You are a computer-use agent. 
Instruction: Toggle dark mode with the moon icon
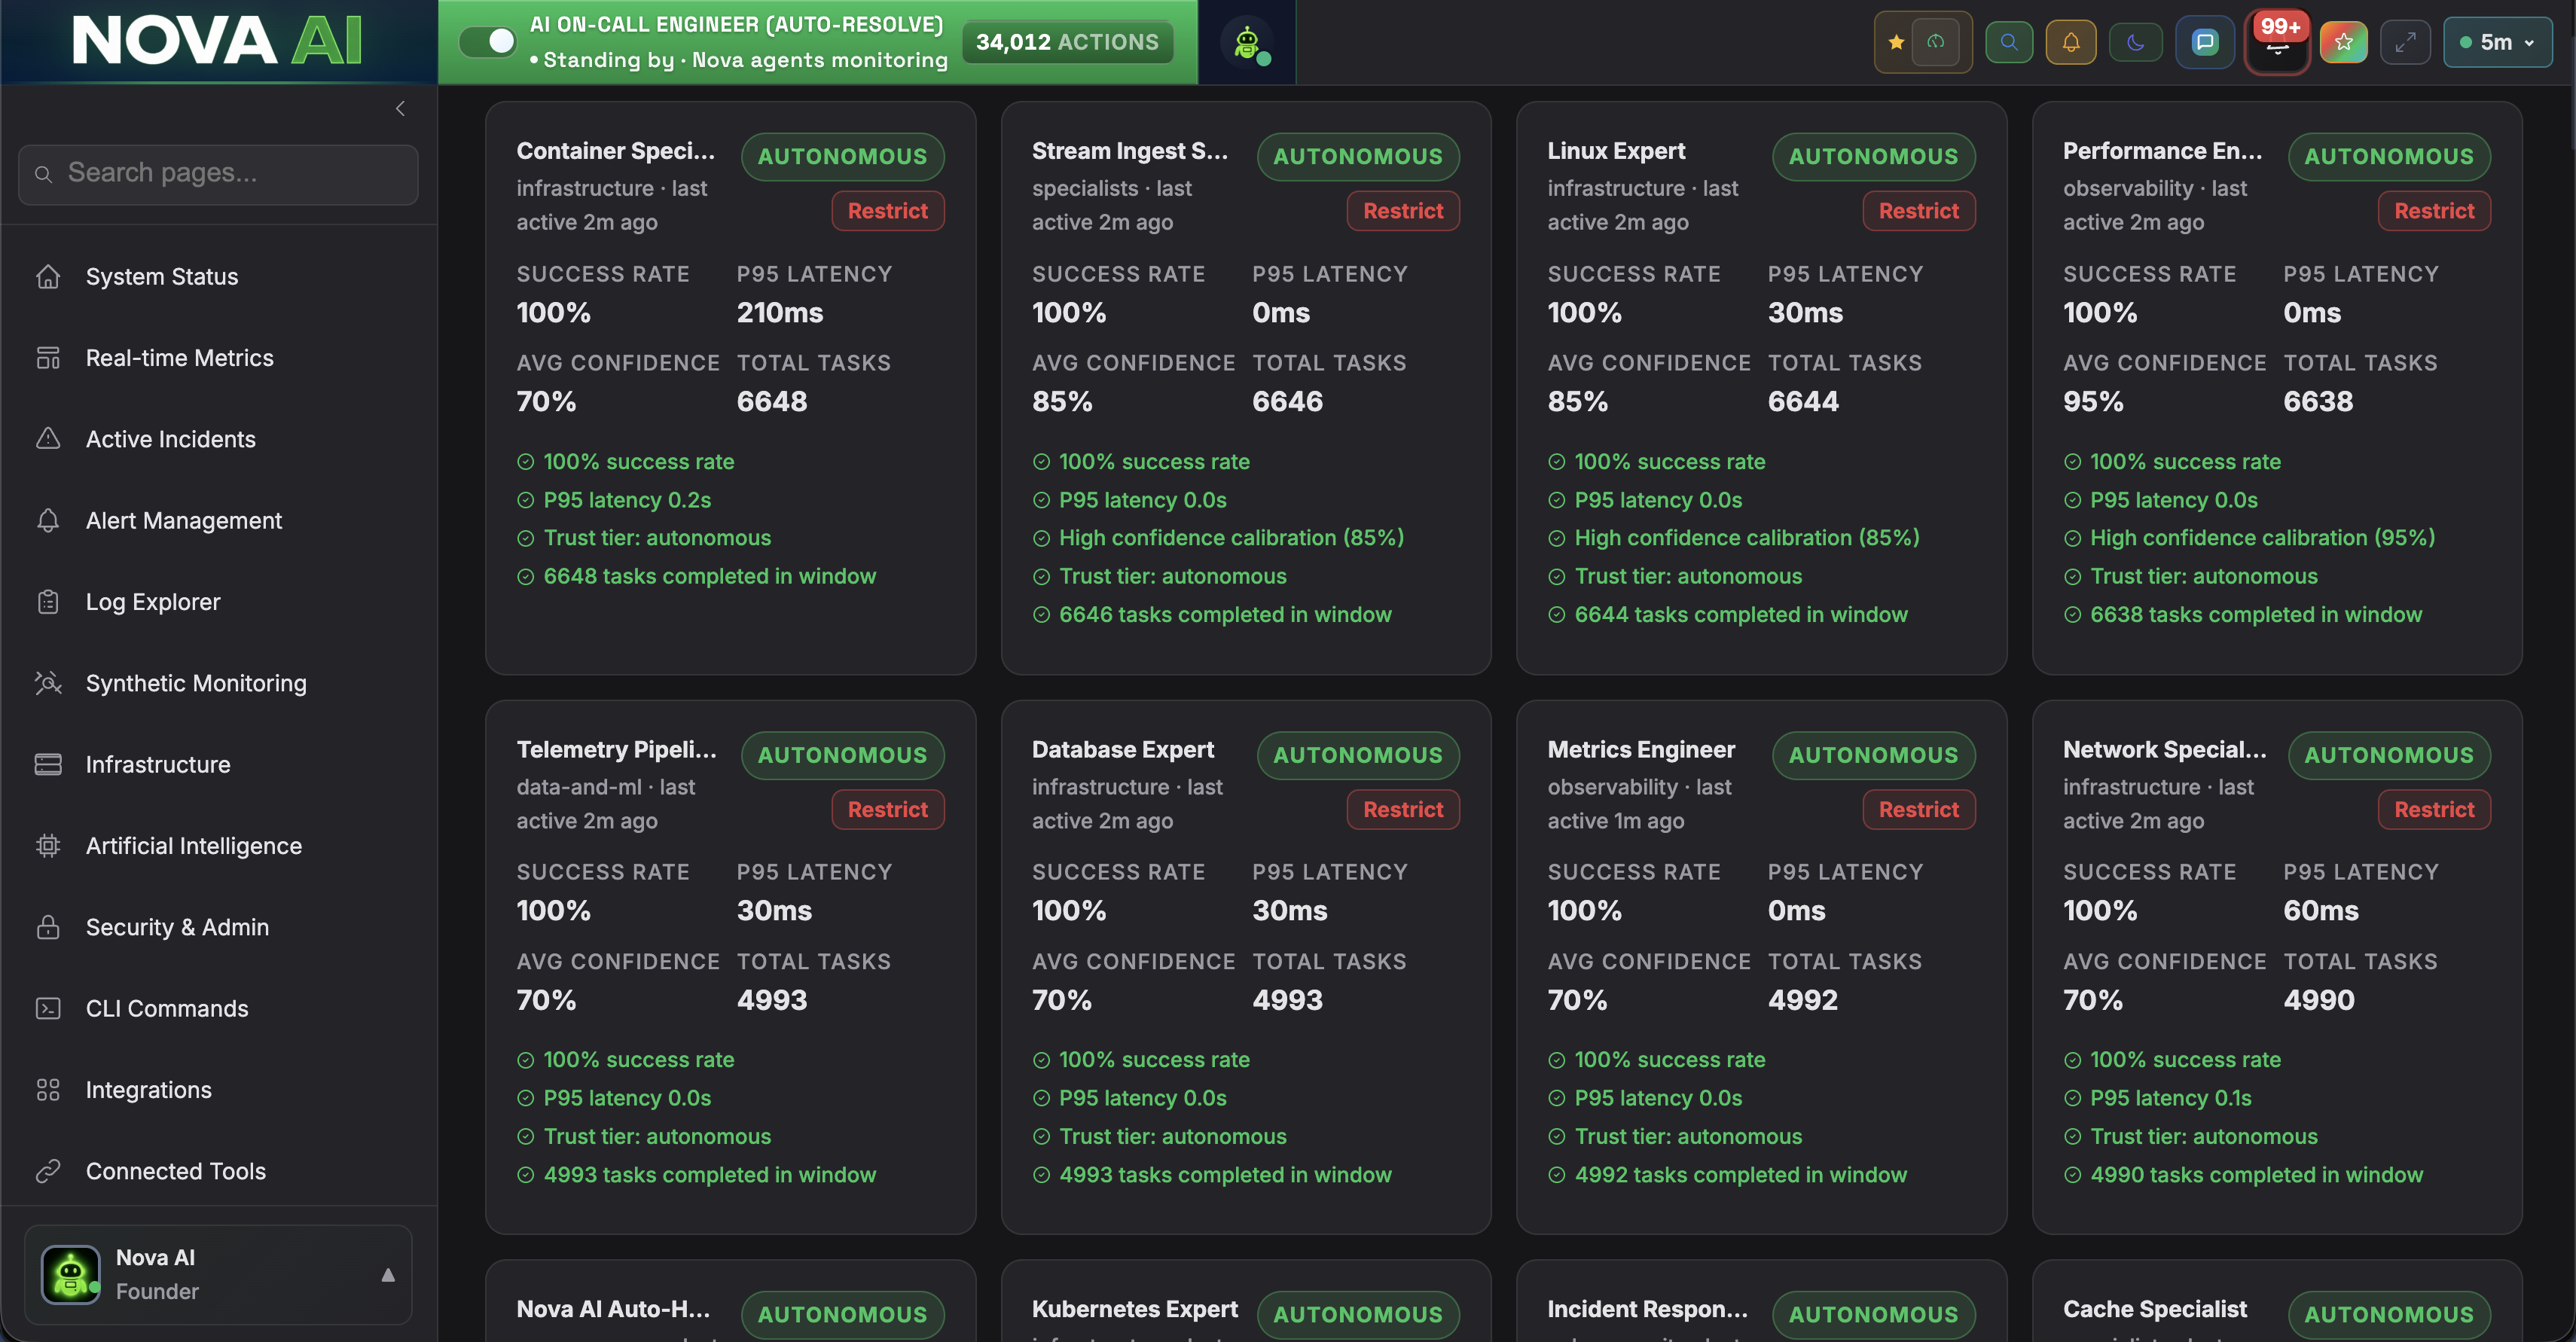point(2135,42)
